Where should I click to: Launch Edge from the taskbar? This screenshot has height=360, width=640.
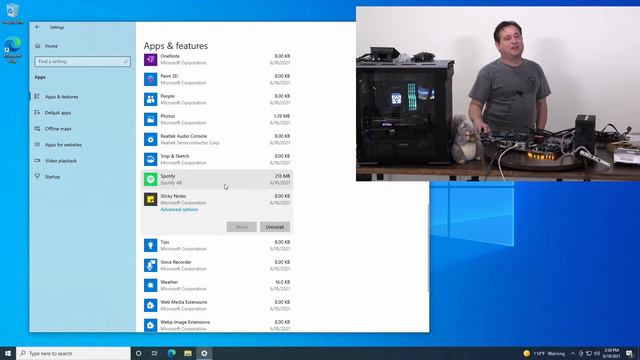click(171, 353)
